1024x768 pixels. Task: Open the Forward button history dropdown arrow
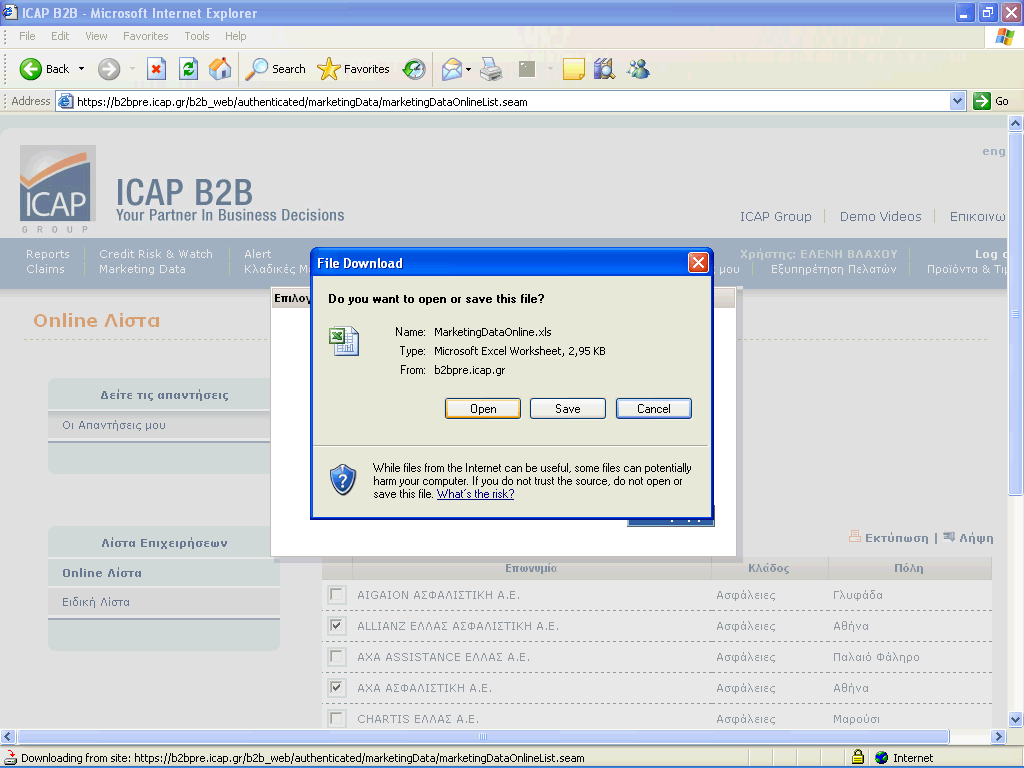[x=133, y=69]
